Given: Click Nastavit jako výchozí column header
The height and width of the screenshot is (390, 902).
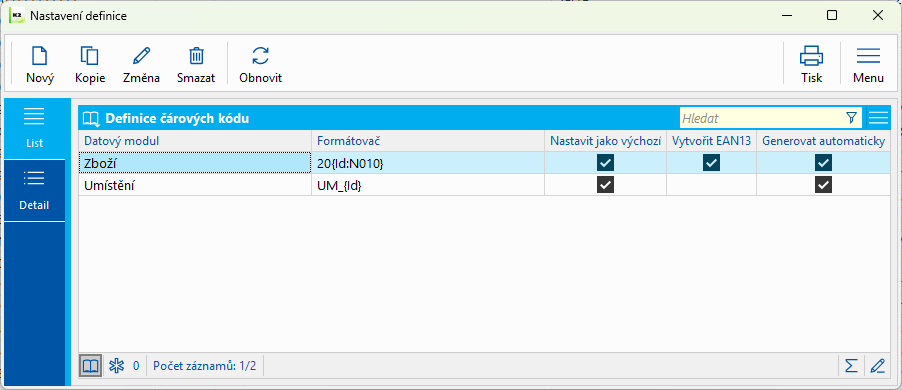Looking at the screenshot, I should [605, 141].
